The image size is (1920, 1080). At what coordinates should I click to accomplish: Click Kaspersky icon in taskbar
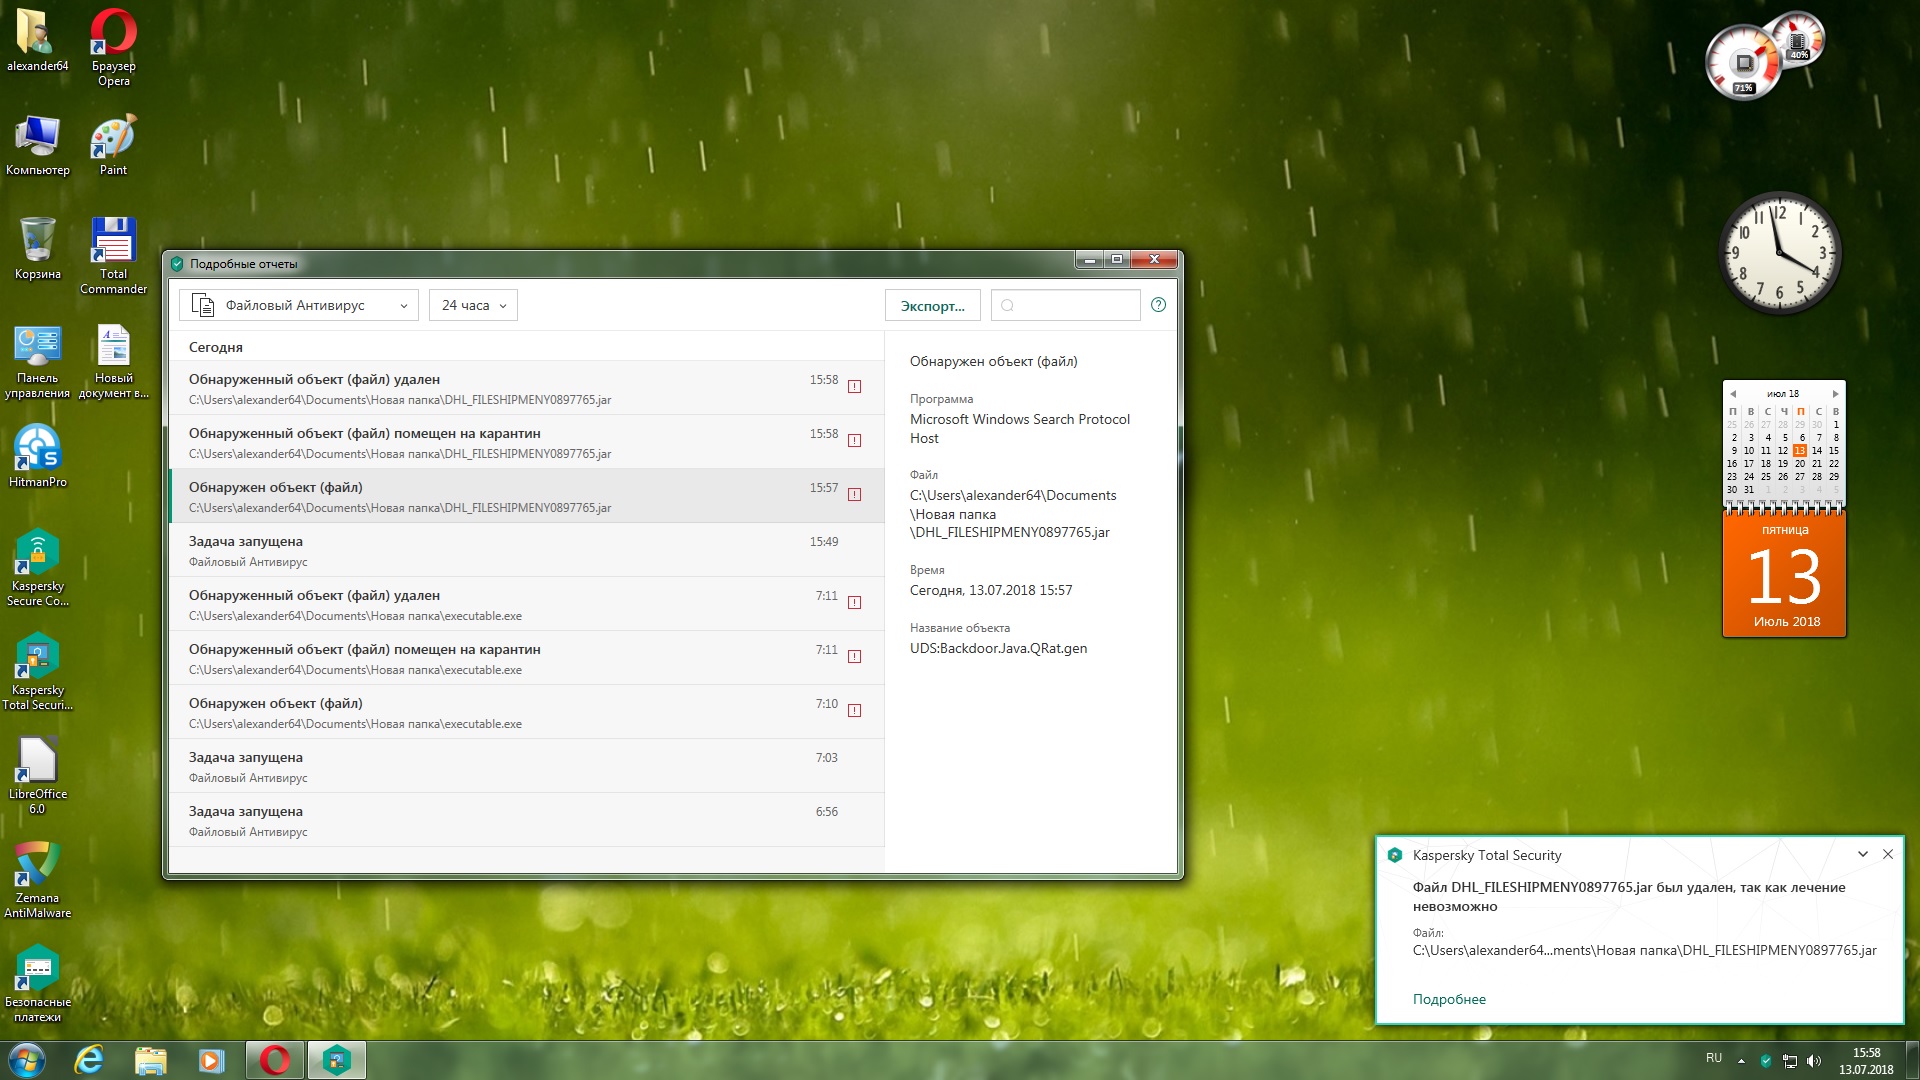[x=337, y=1060]
